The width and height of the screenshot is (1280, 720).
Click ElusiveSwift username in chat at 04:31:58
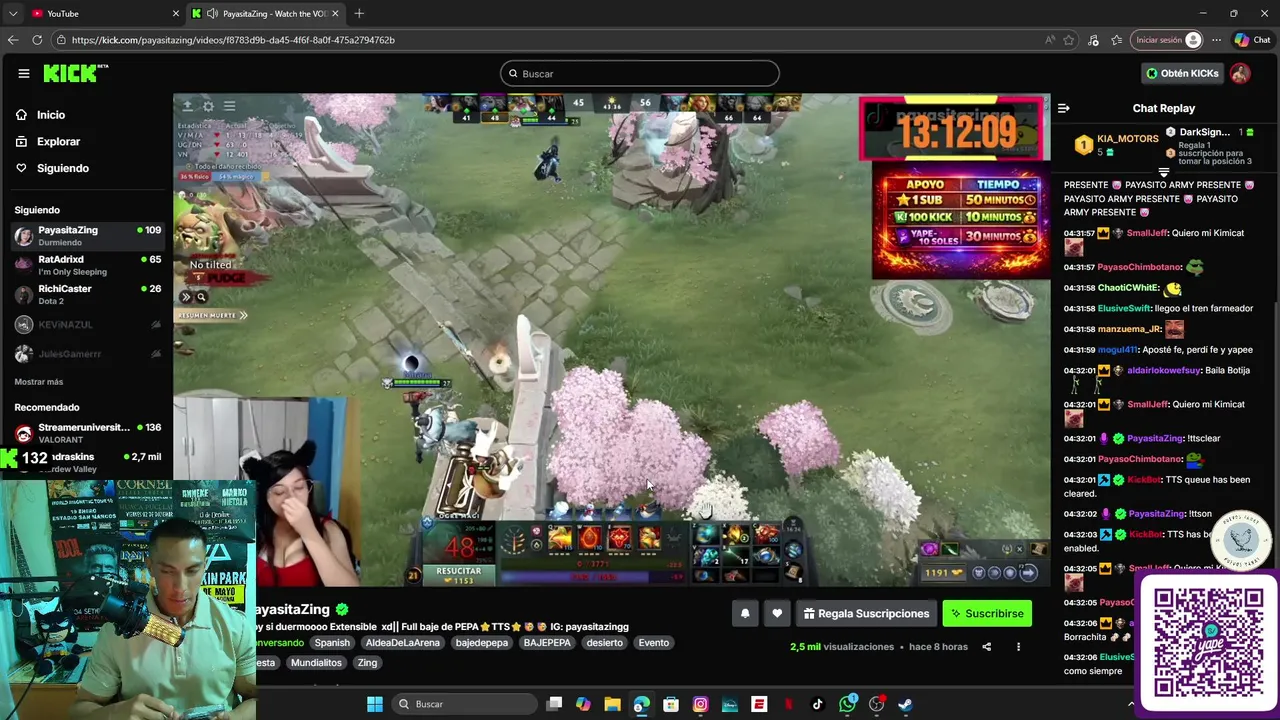coord(1124,309)
